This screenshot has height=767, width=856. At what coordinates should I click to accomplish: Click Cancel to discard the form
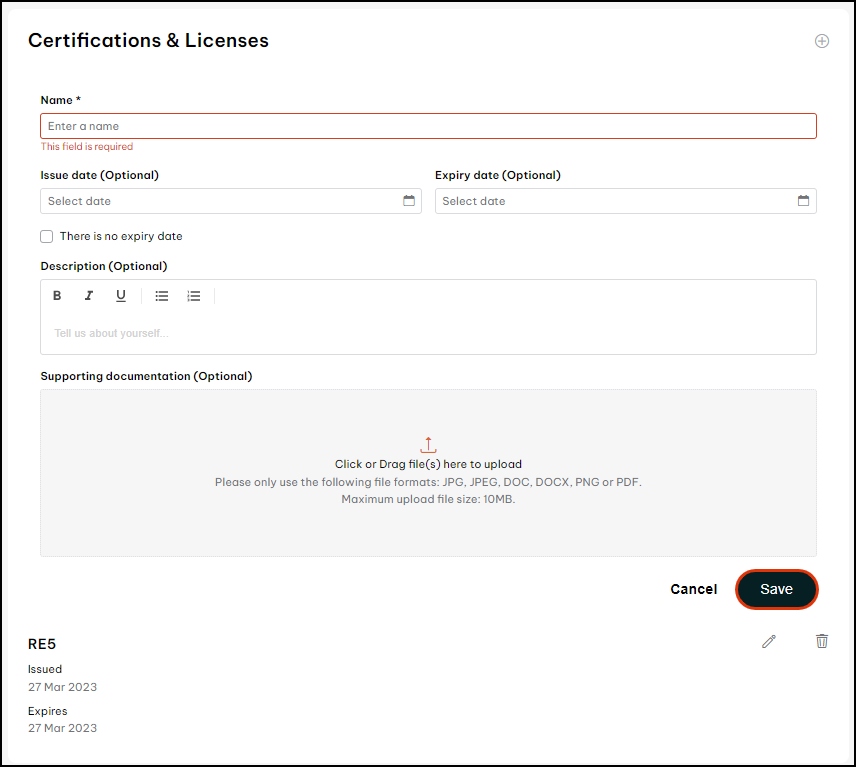tap(693, 590)
